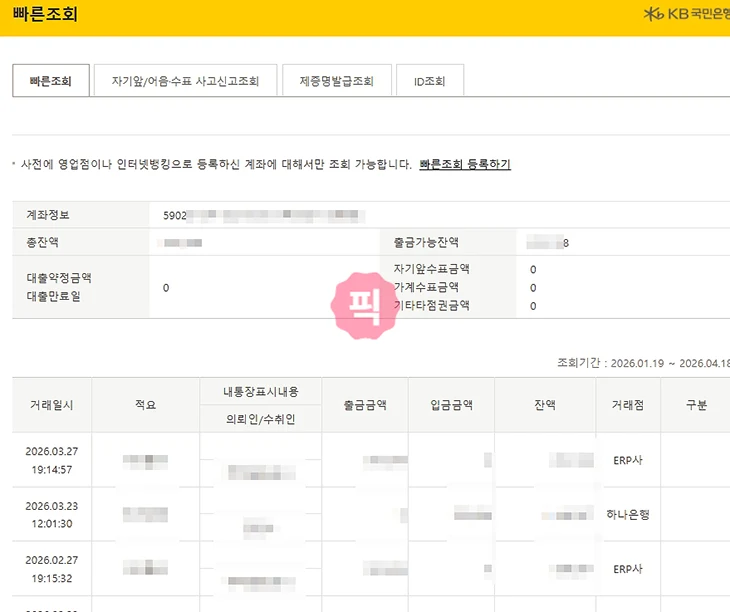The width and height of the screenshot is (730, 612).
Task: Open the 자기앞/어음·수표 사고신고조회 tab
Action: pyautogui.click(x=185, y=81)
